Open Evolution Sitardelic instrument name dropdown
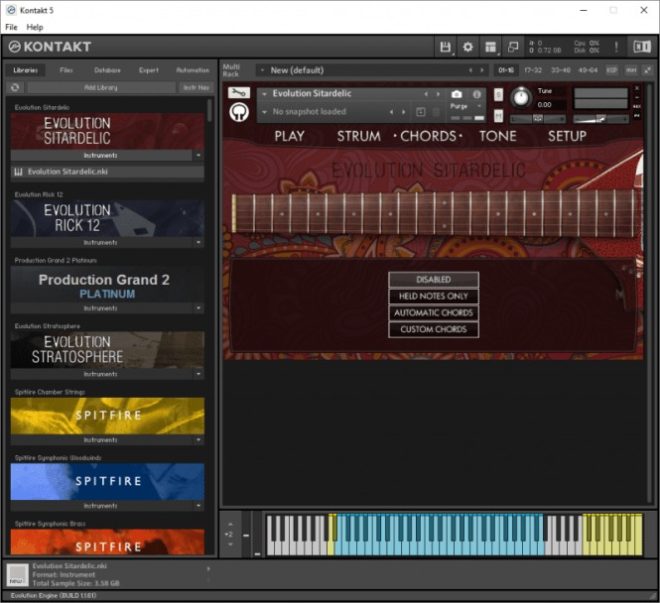Image resolution: width=660 pixels, height=603 pixels. tap(264, 94)
